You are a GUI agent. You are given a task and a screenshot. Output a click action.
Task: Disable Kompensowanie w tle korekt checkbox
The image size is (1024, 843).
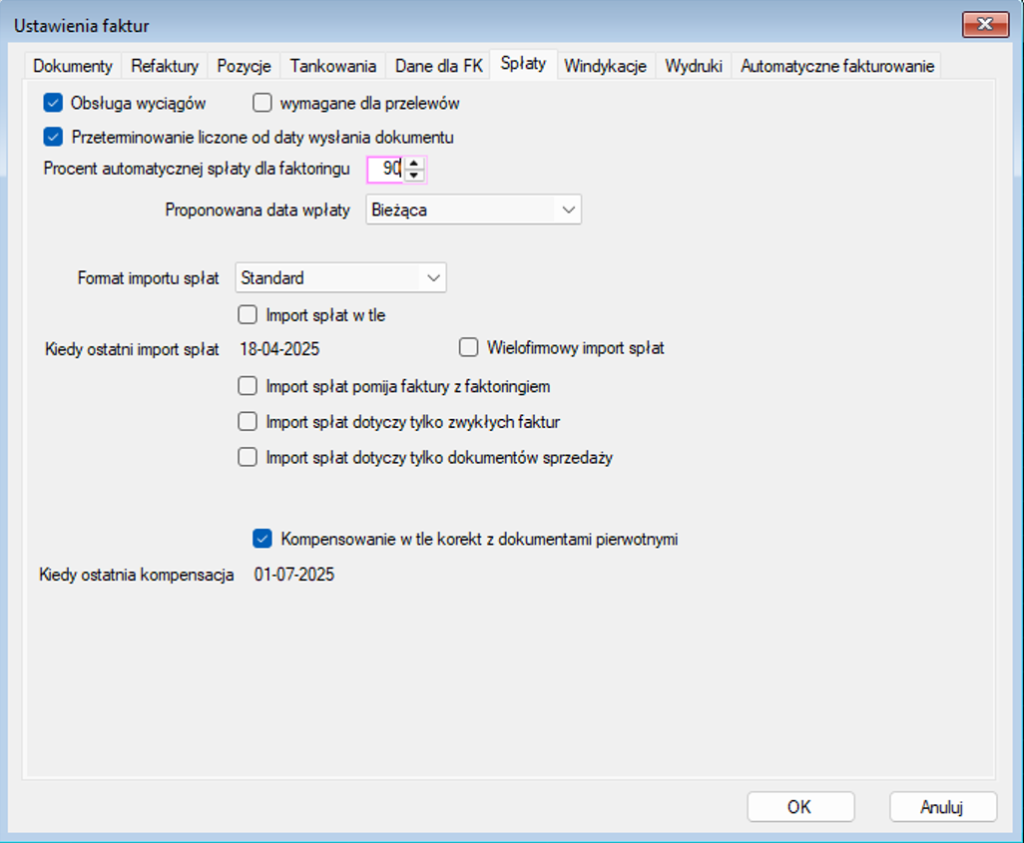click(262, 539)
